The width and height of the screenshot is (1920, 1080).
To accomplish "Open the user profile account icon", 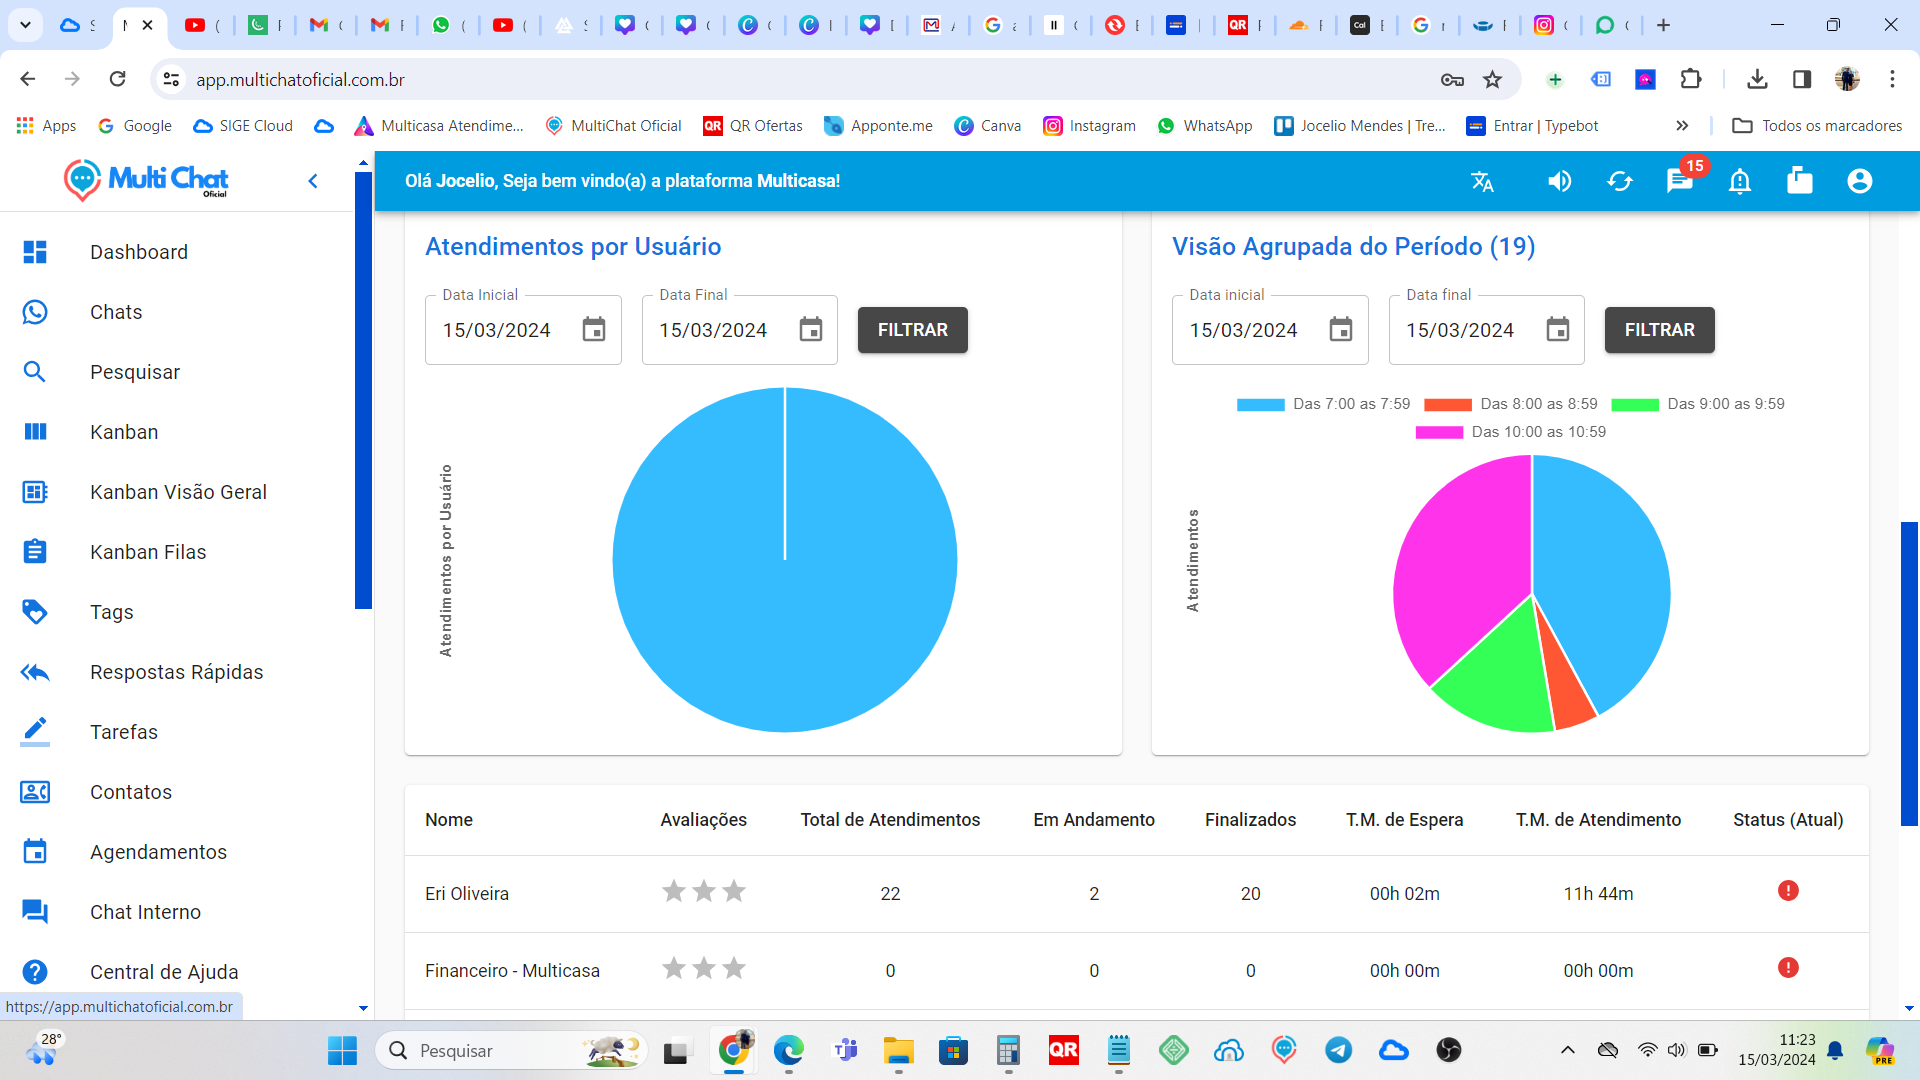I will coord(1859,181).
